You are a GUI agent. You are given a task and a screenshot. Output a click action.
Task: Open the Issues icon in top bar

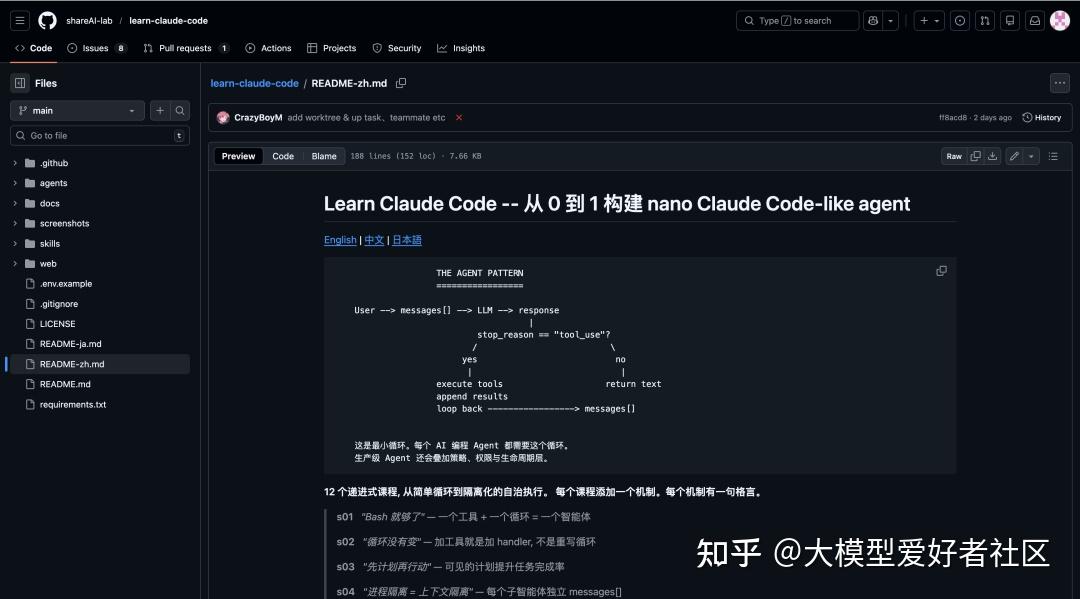[x=959, y=21]
